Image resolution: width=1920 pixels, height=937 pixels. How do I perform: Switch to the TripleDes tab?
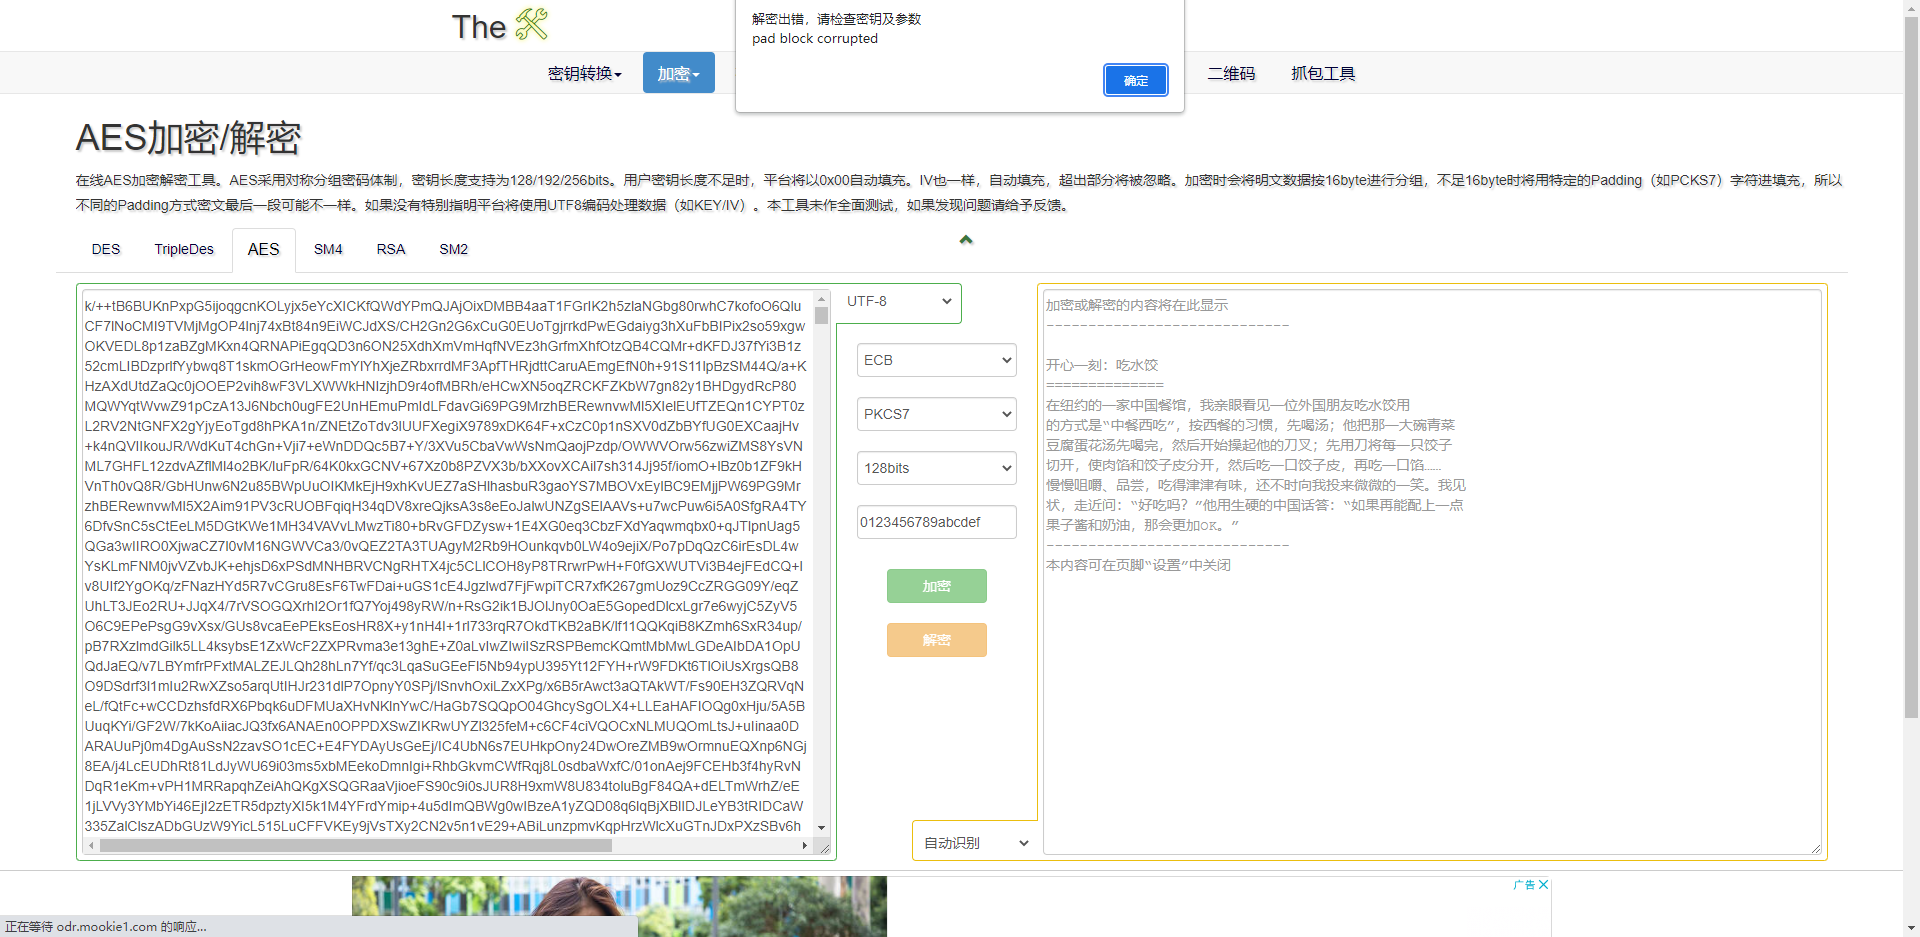pos(184,250)
